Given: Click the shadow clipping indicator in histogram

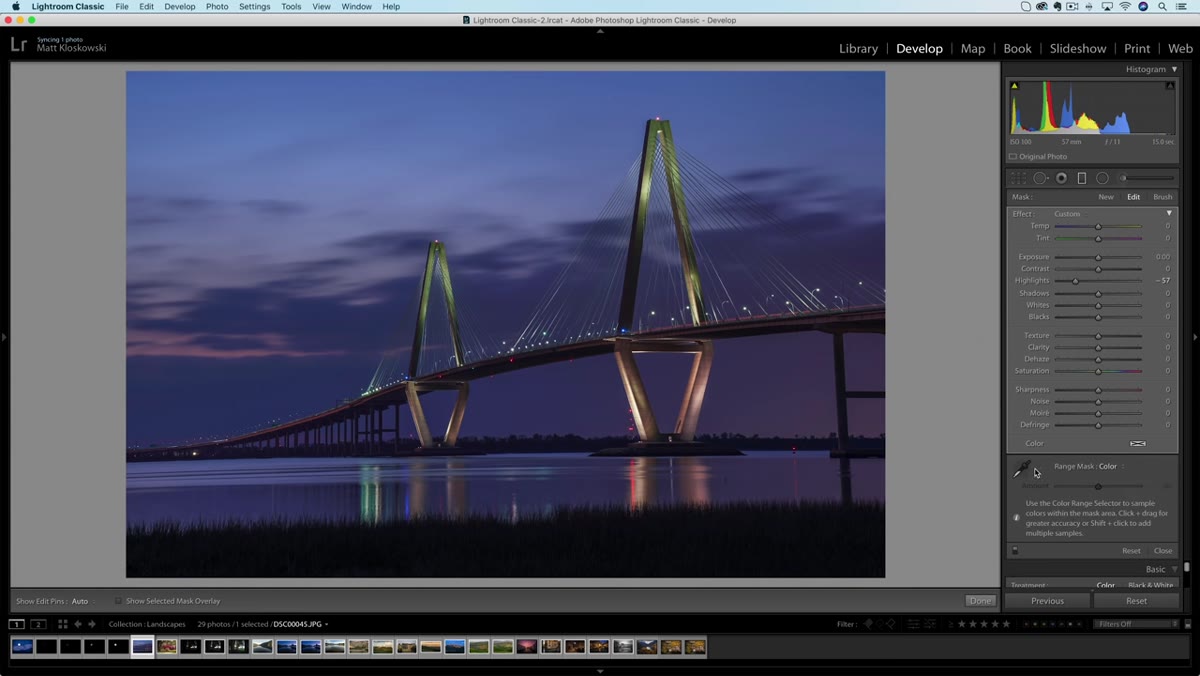Looking at the screenshot, I should pyautogui.click(x=1014, y=86).
